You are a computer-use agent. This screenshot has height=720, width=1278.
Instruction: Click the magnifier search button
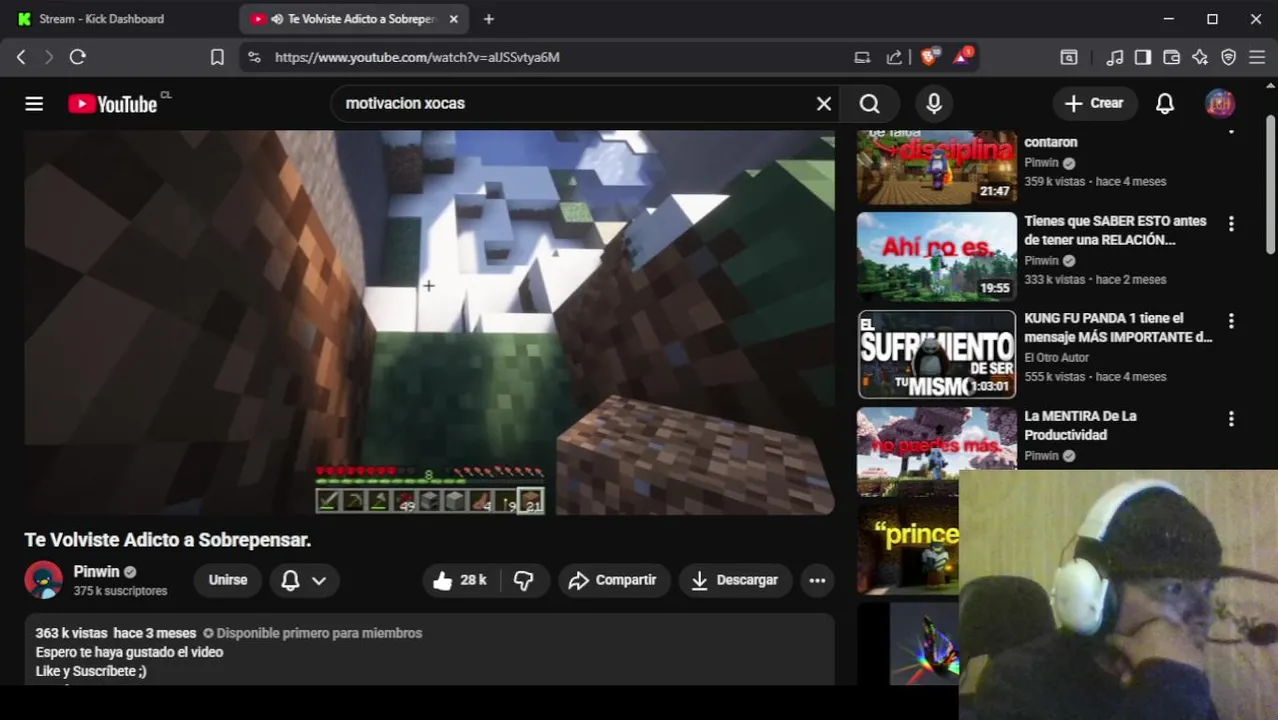click(x=870, y=103)
